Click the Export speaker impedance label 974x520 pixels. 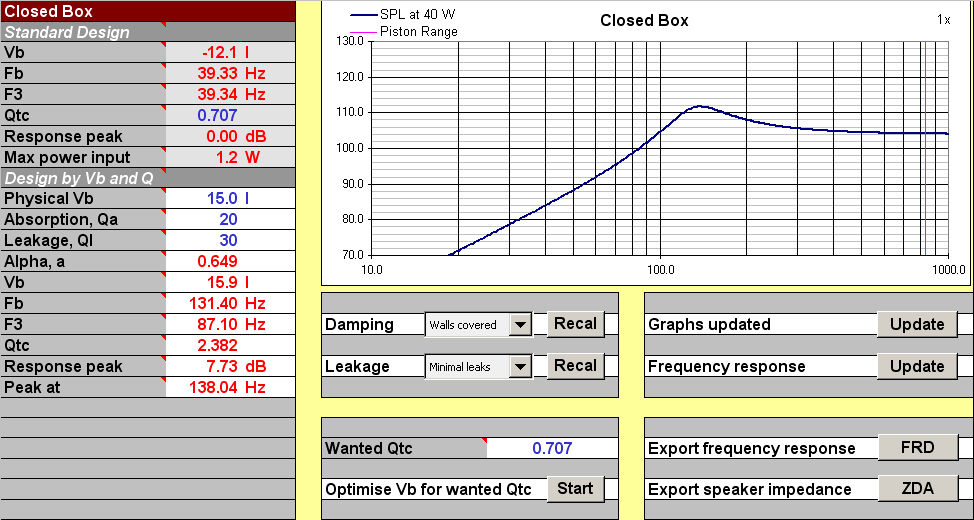pos(750,490)
